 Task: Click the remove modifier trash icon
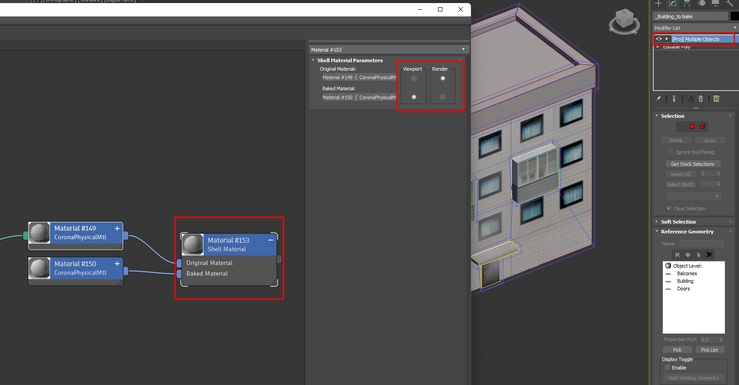coord(701,98)
